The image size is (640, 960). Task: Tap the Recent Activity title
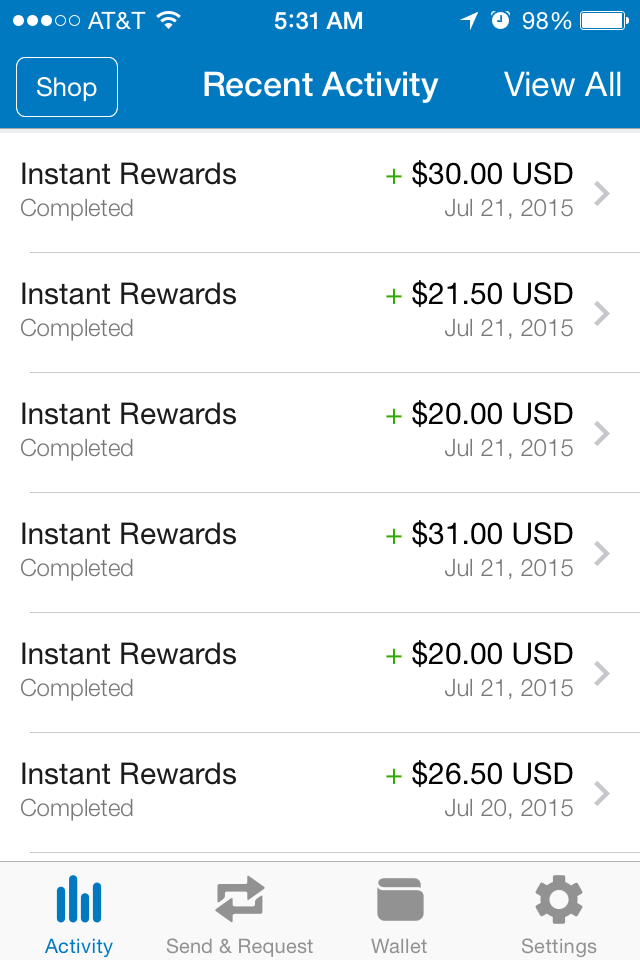click(x=320, y=84)
